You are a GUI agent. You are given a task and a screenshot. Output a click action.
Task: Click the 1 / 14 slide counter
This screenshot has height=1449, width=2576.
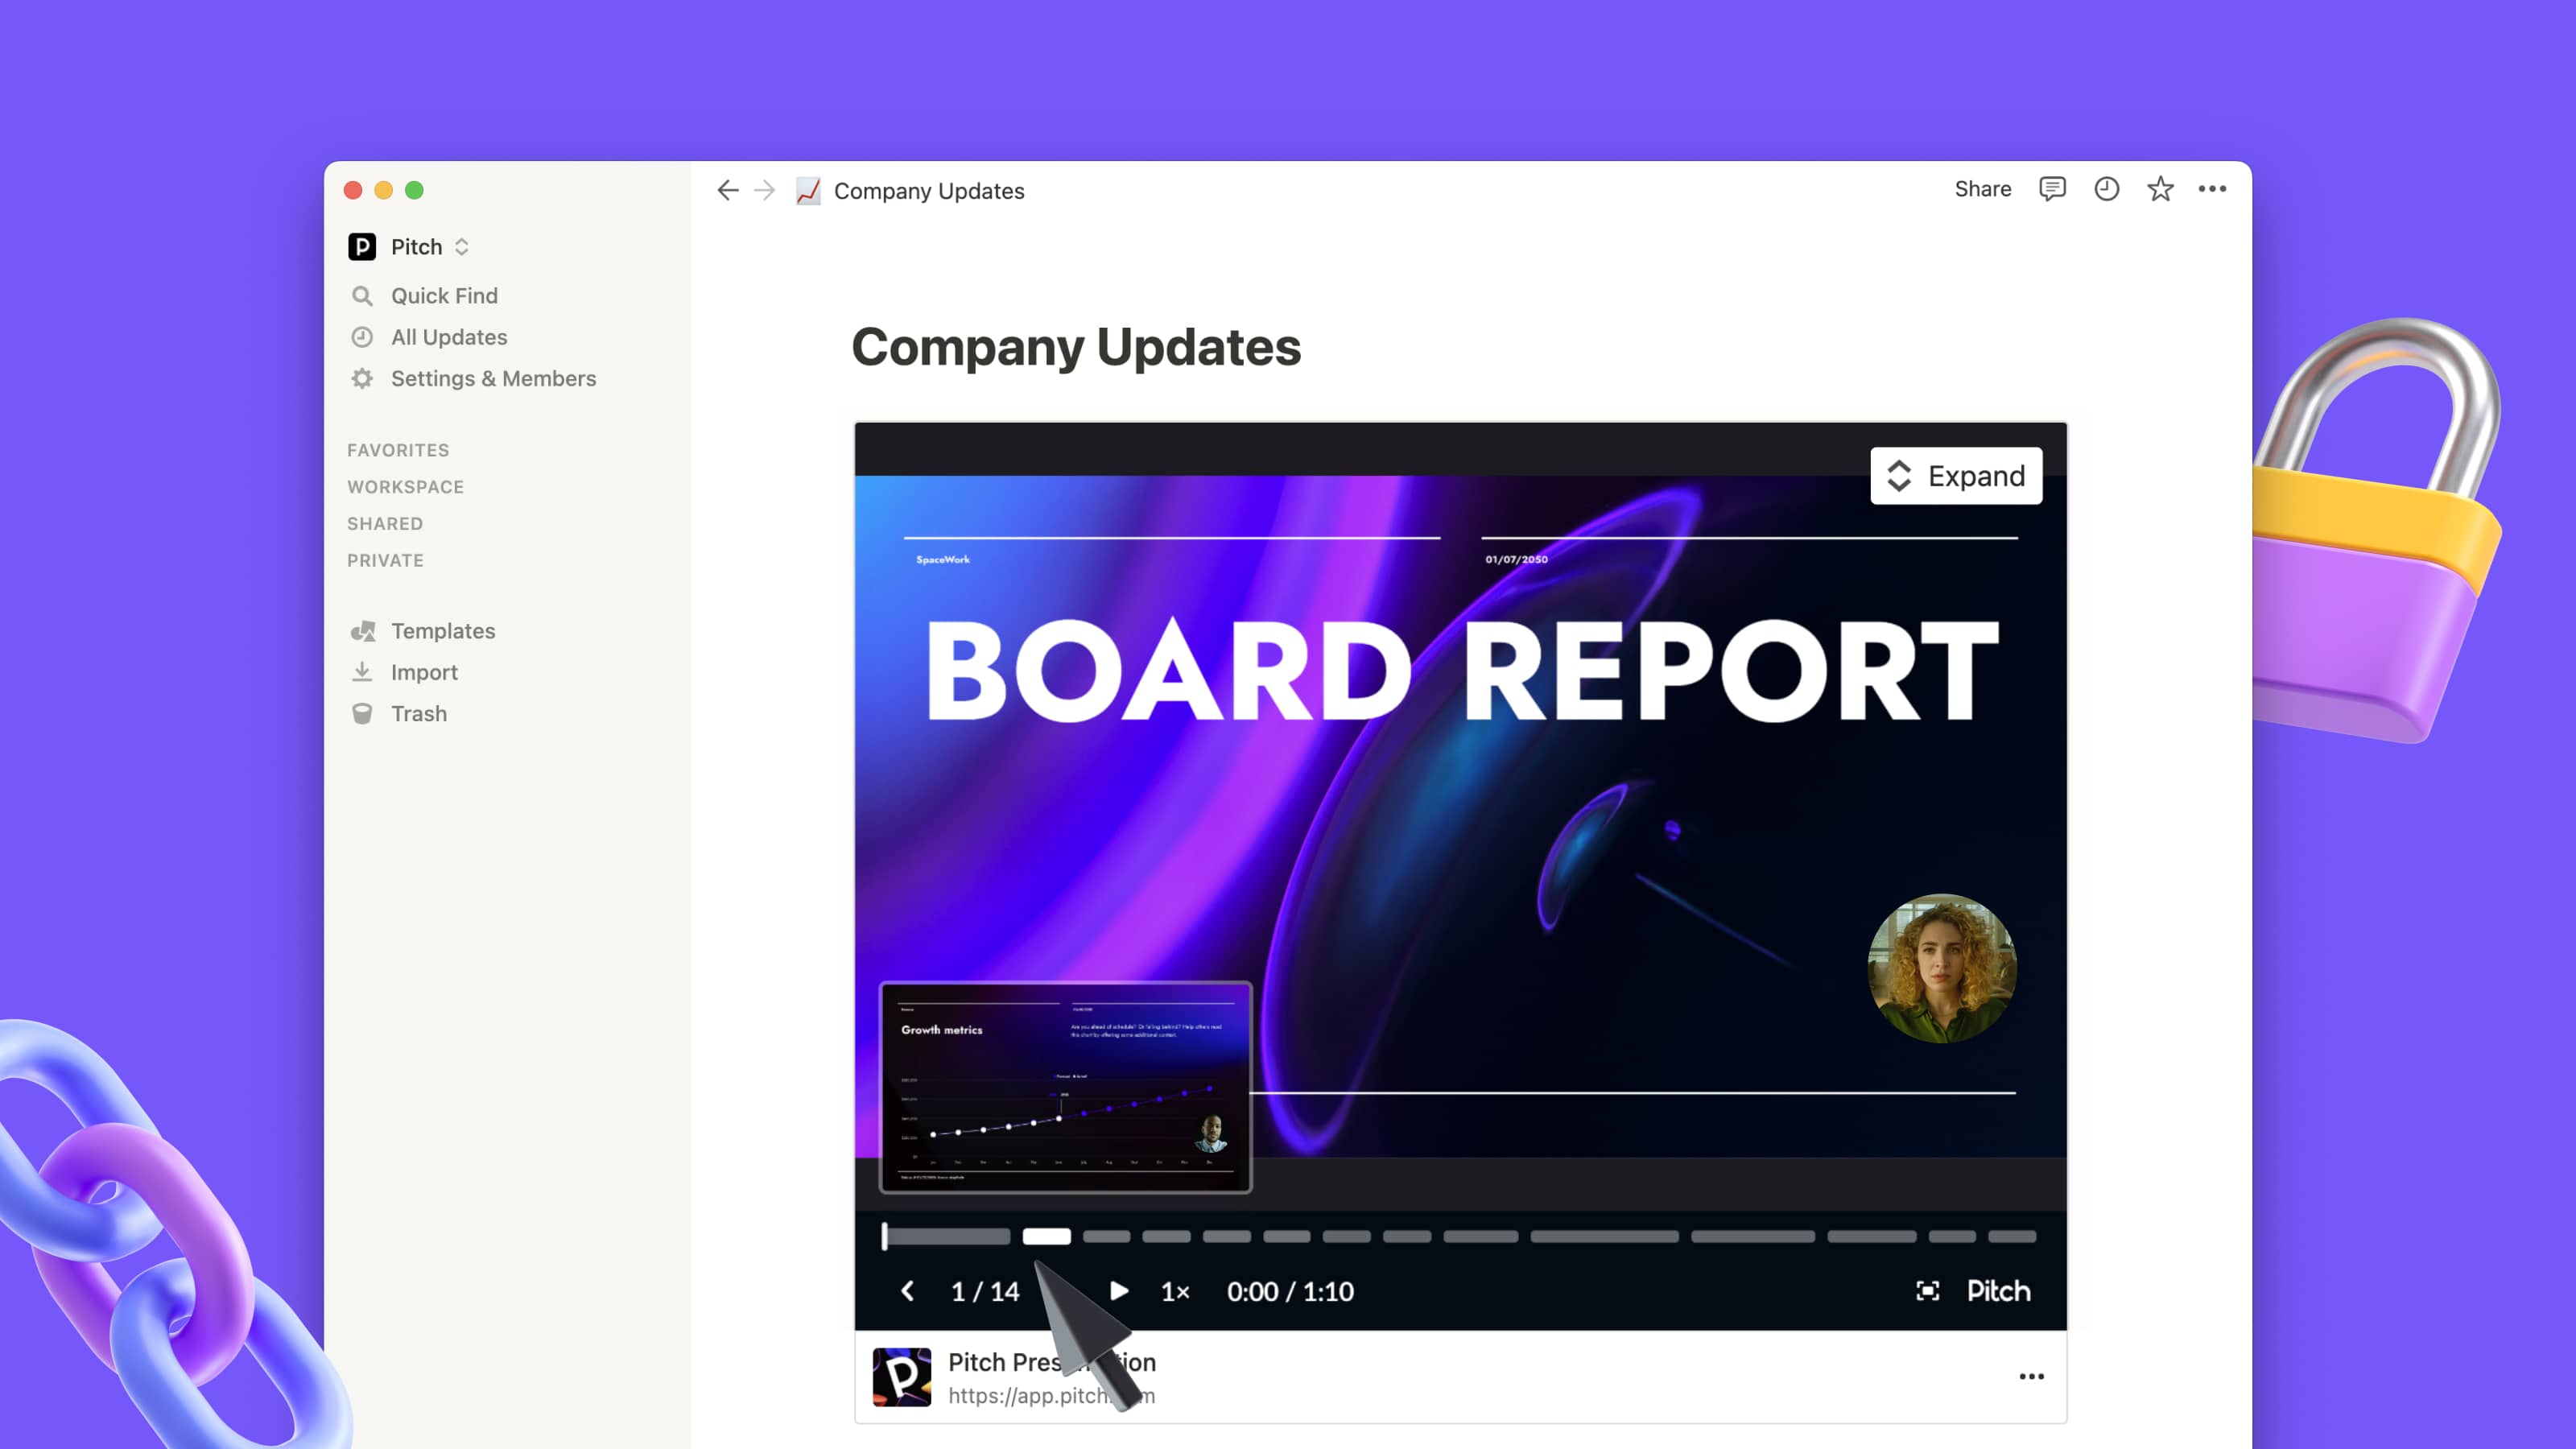[x=985, y=1292]
